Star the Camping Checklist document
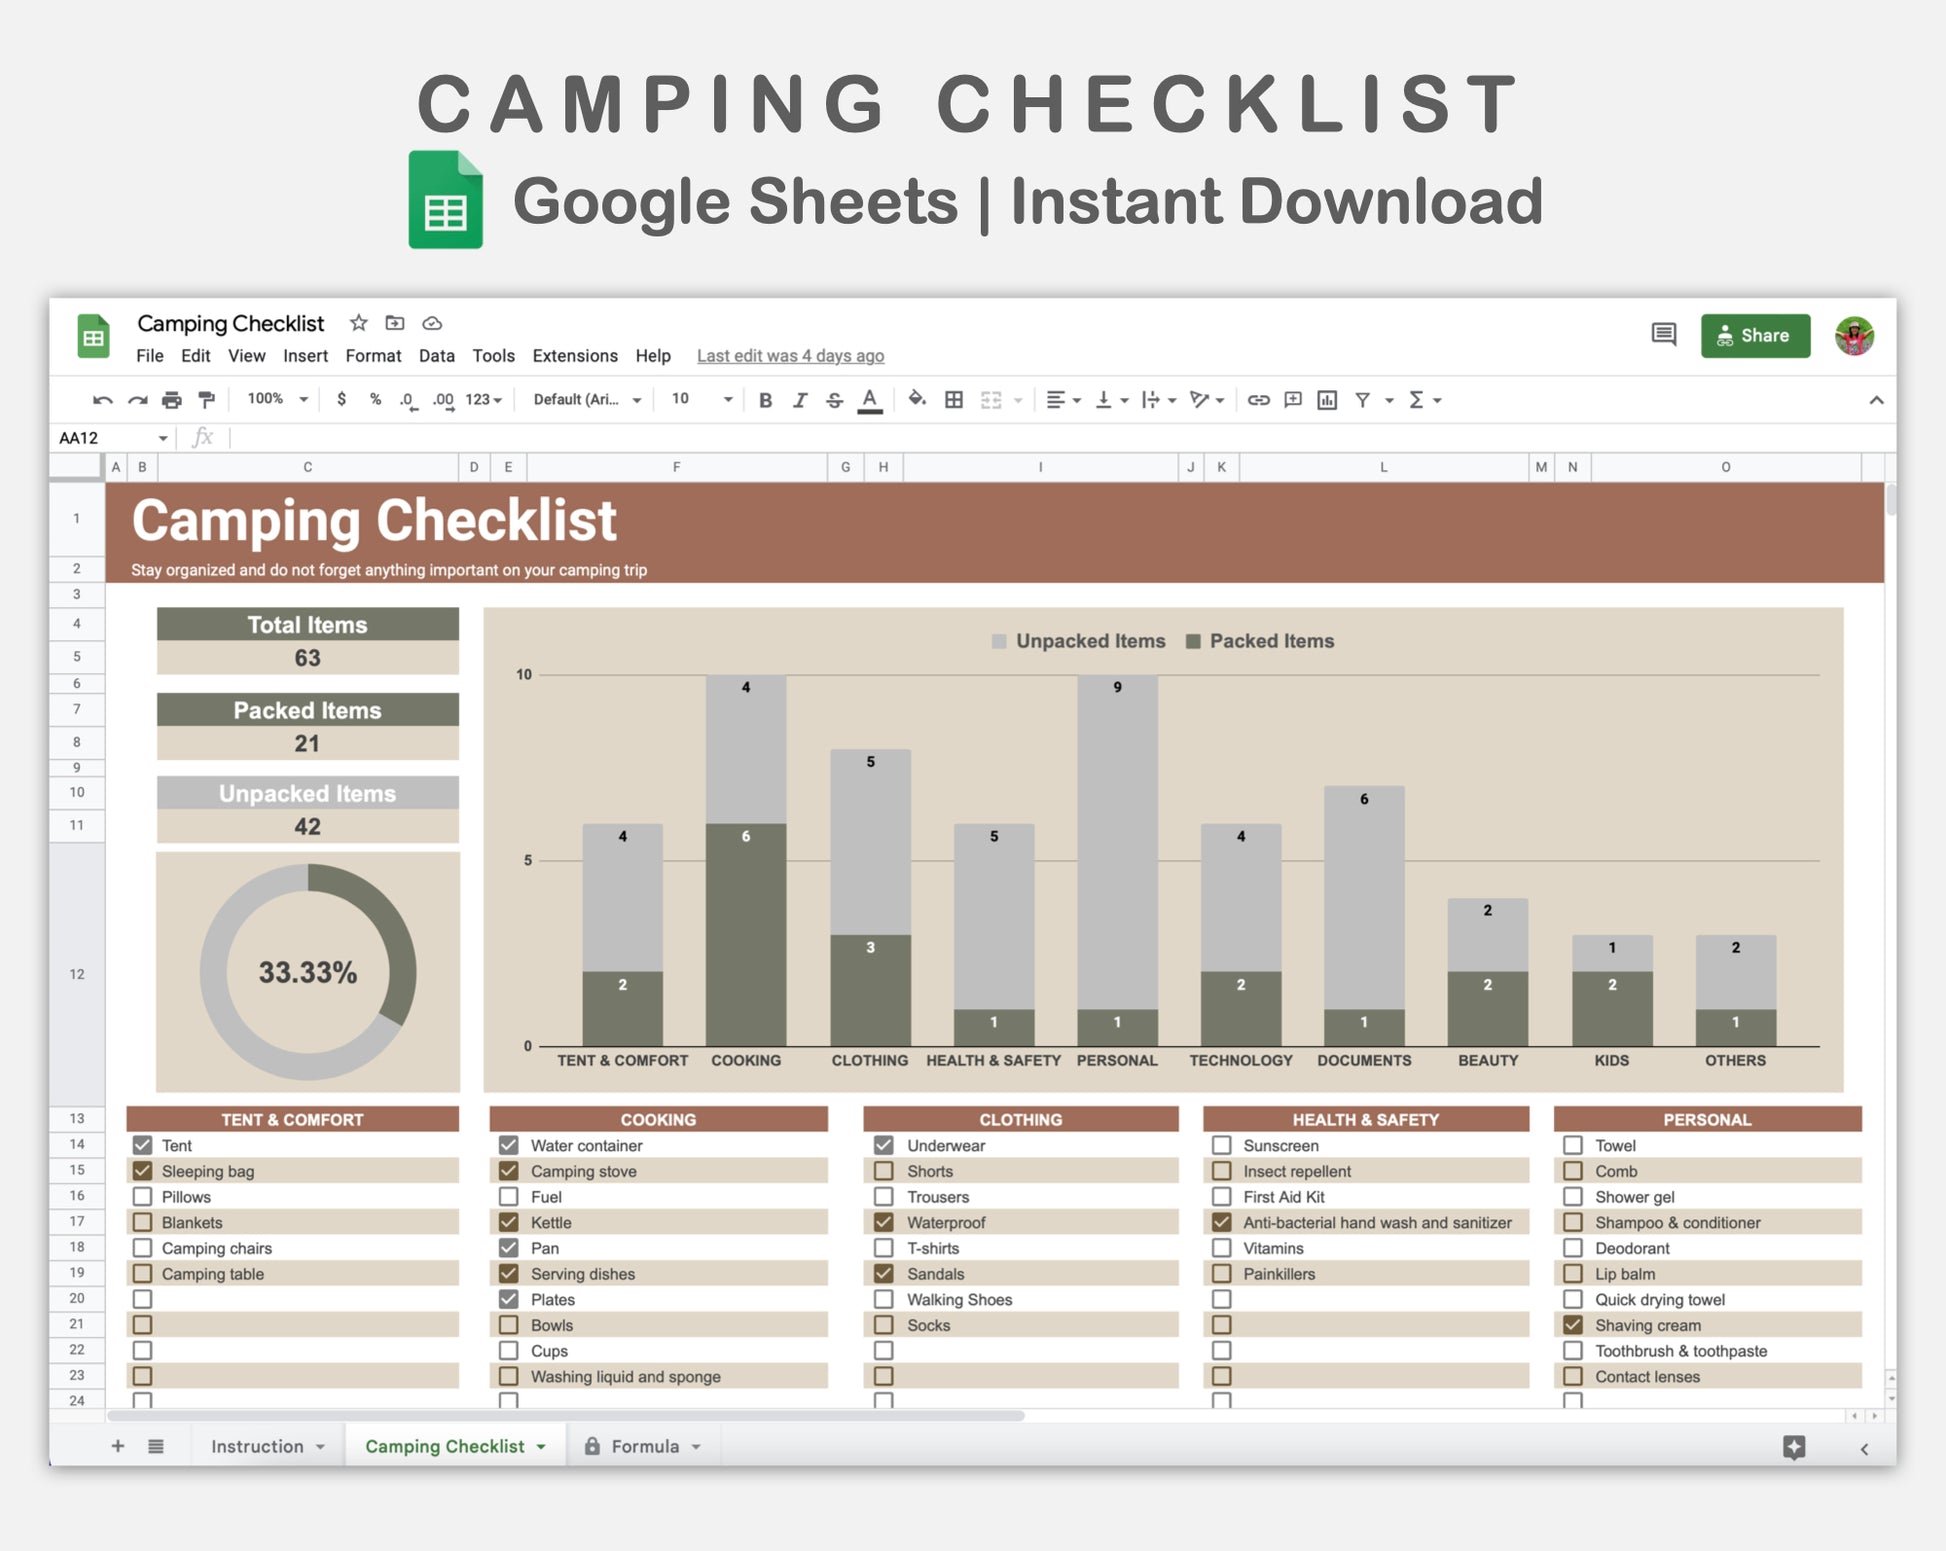This screenshot has width=1946, height=1551. coord(358,323)
